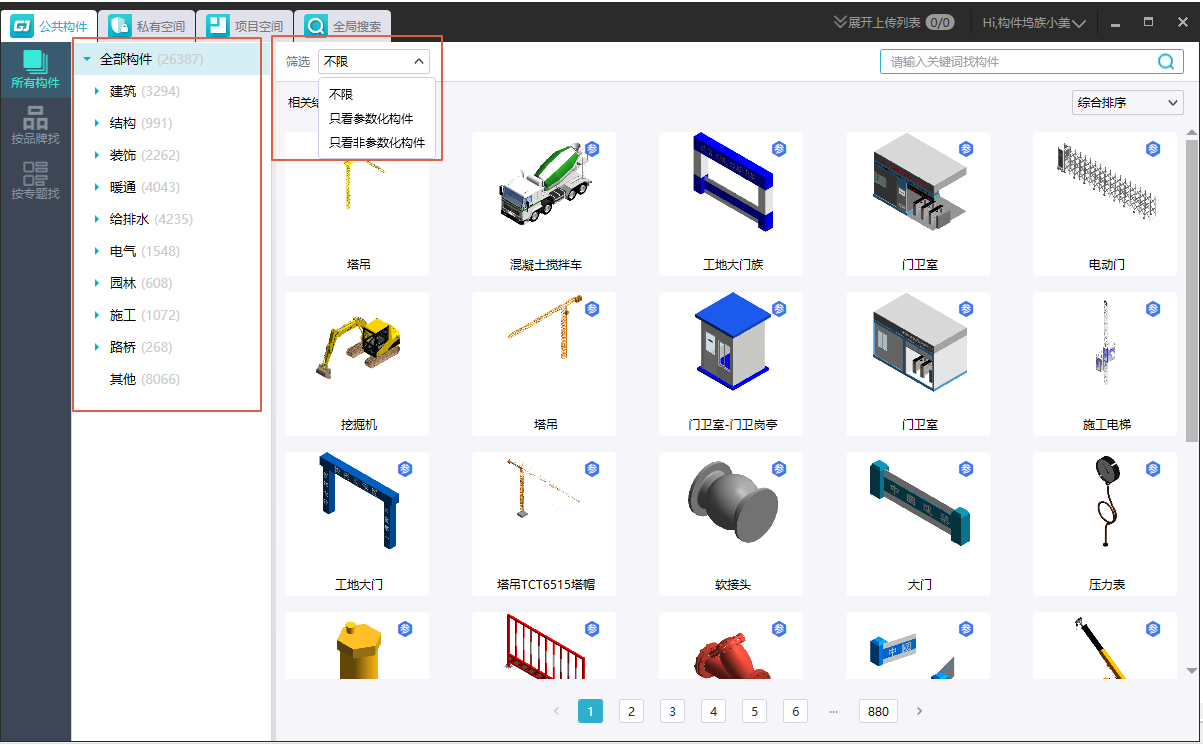The width and height of the screenshot is (1203, 745).
Task: Switch to the 项目空间 tab
Action: [246, 26]
